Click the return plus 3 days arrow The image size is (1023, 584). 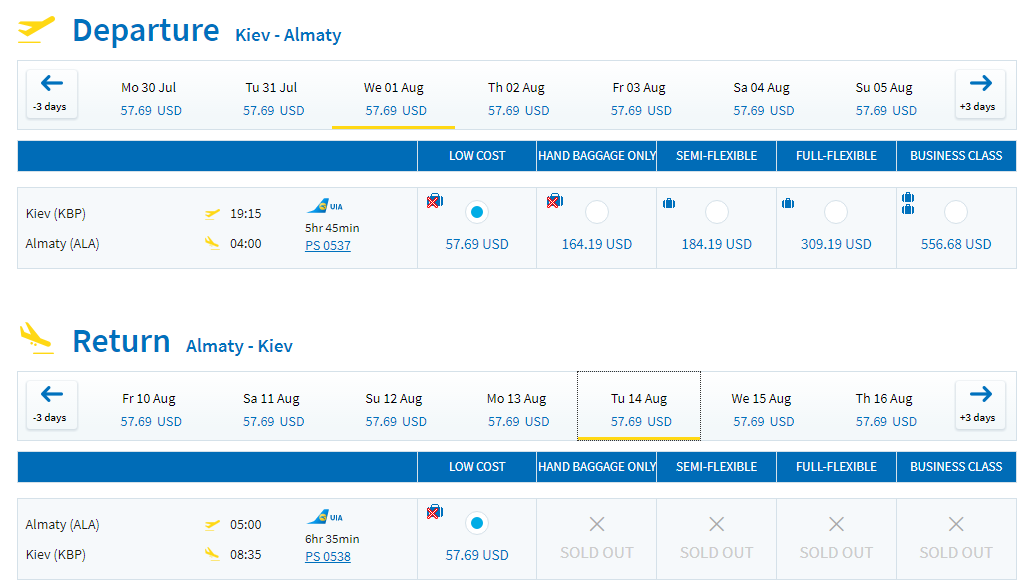tap(980, 405)
